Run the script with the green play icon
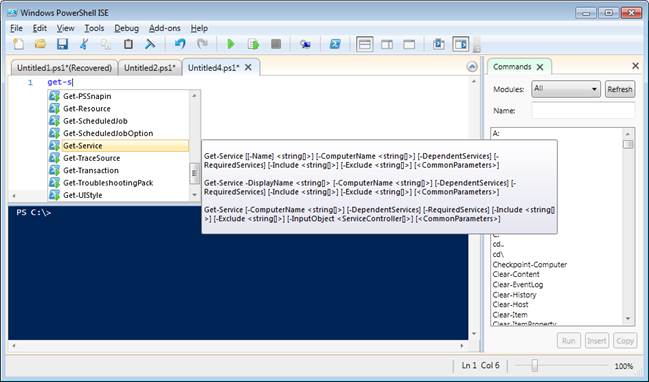The height and width of the screenshot is (382, 649). click(231, 44)
